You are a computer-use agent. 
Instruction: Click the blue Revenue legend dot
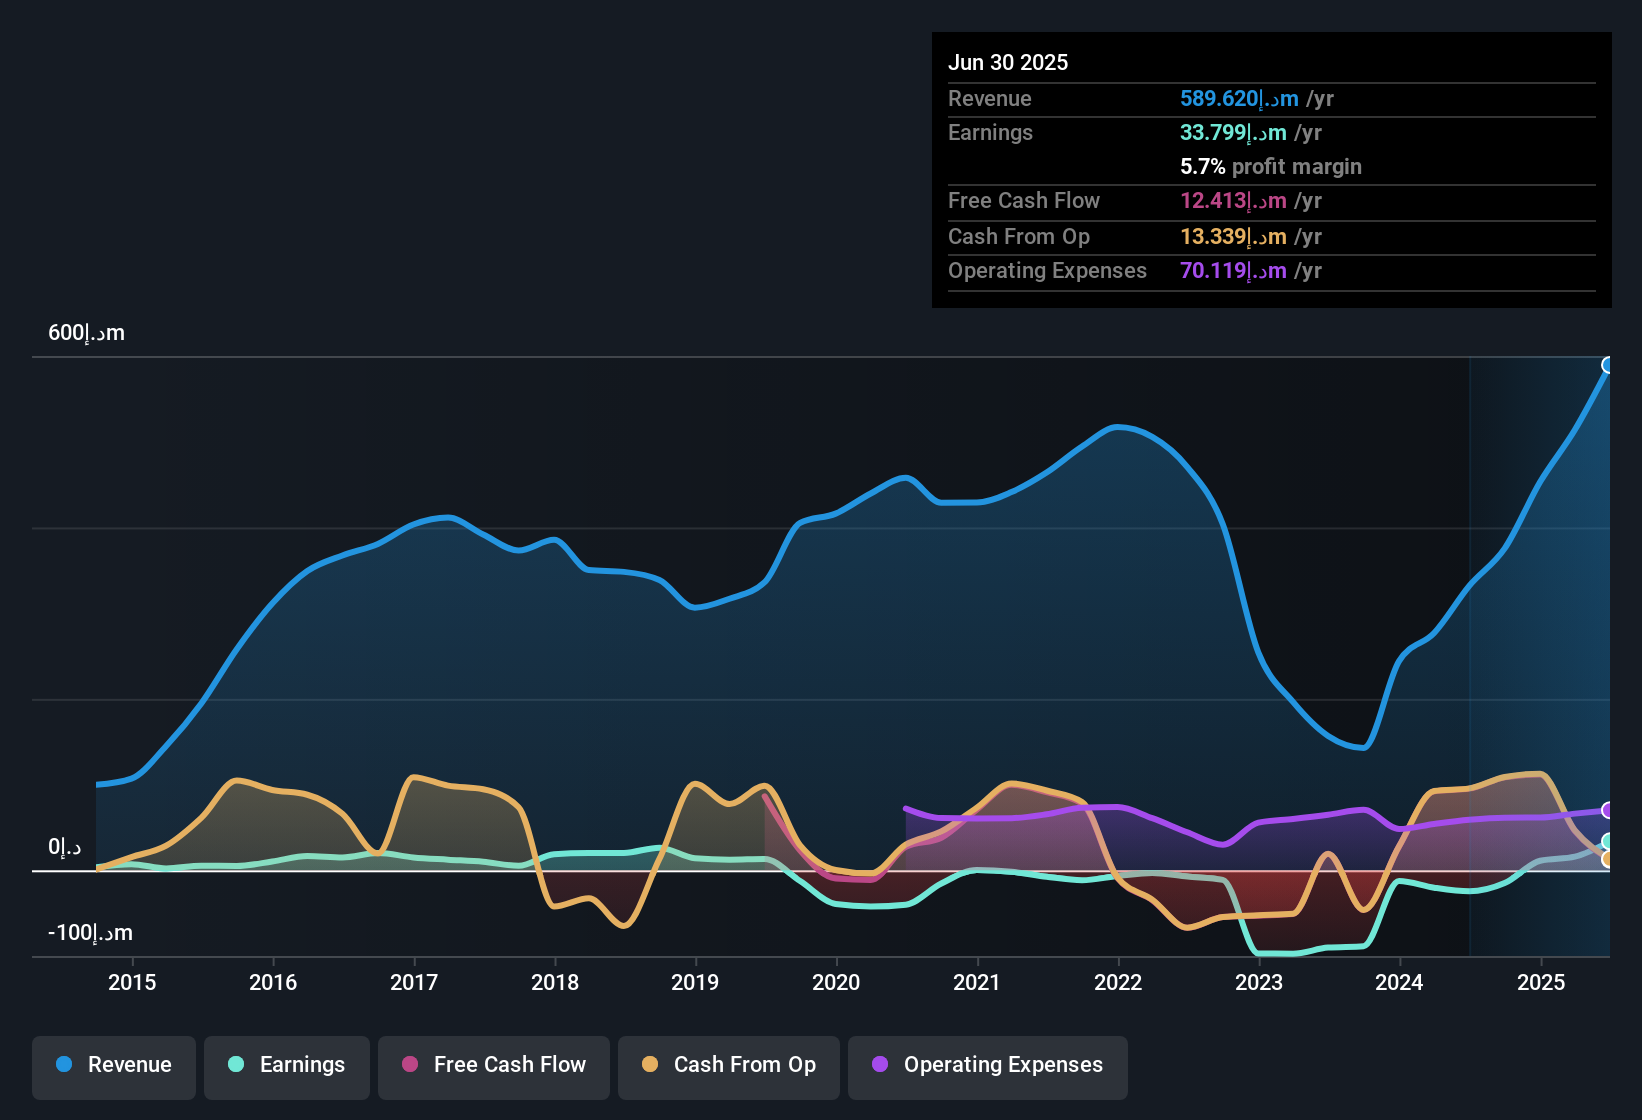pos(64,1065)
